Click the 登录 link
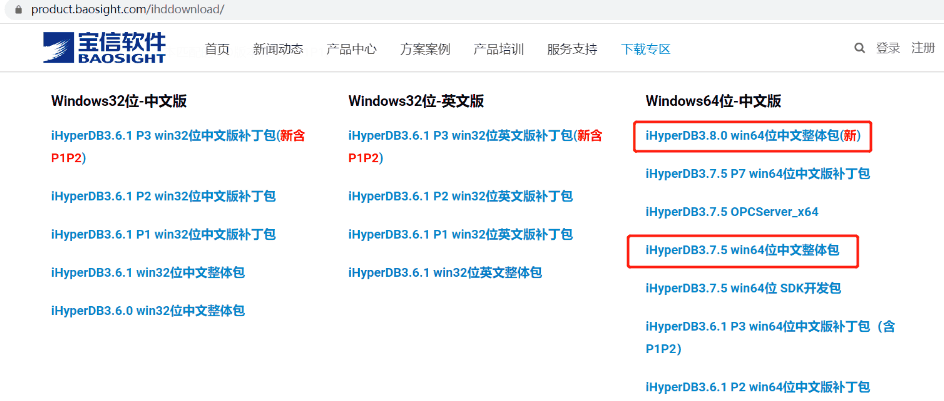 (888, 48)
